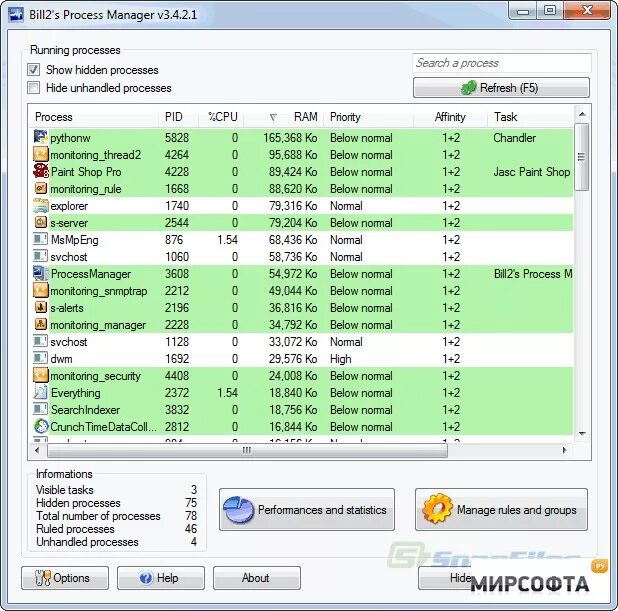This screenshot has width=618, height=611.
Task: Click PID 4228 cell
Action: 177,172
